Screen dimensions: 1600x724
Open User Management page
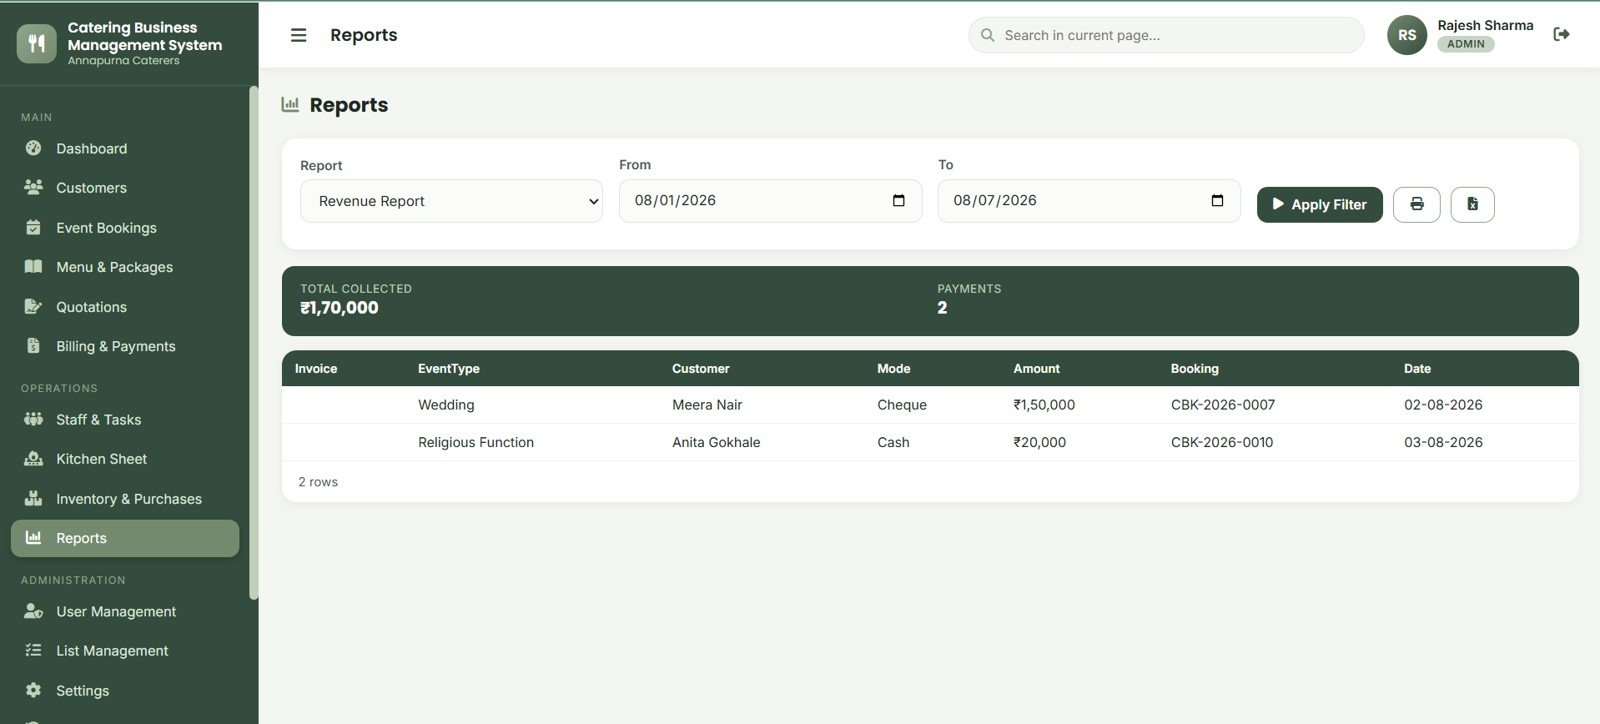click(x=125, y=611)
